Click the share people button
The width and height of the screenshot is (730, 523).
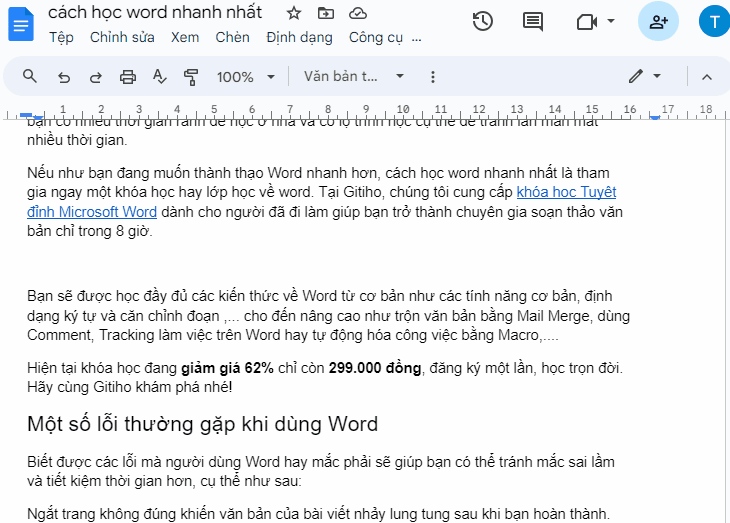(658, 21)
